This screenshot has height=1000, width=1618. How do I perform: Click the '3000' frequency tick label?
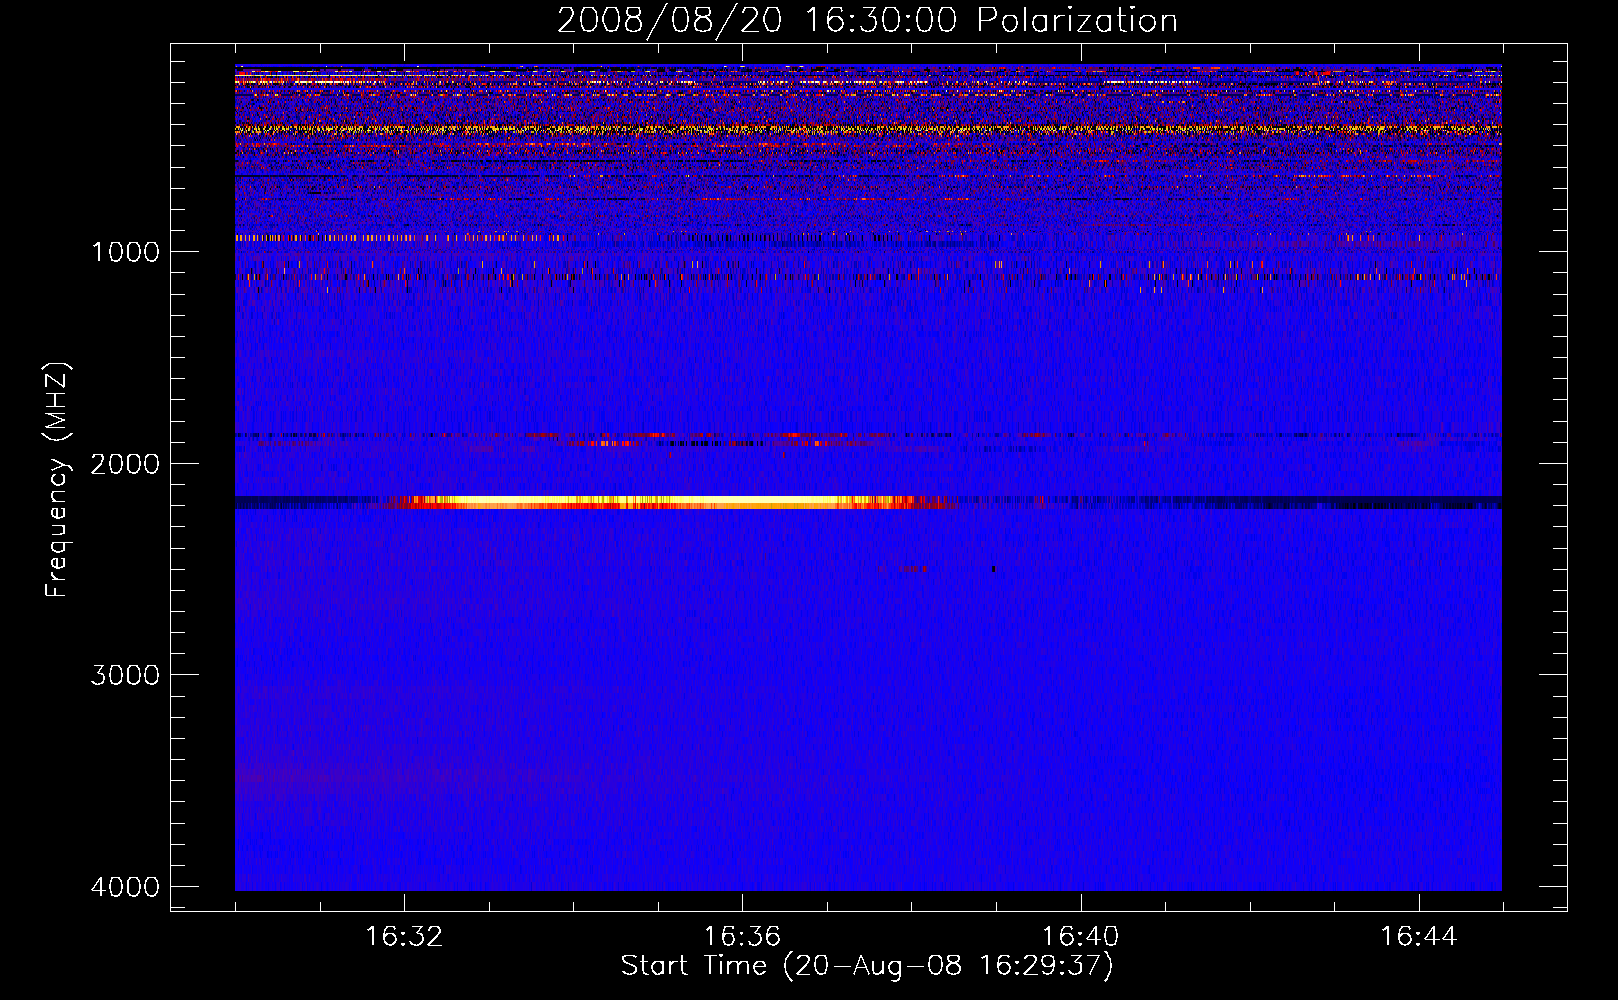click(x=125, y=675)
